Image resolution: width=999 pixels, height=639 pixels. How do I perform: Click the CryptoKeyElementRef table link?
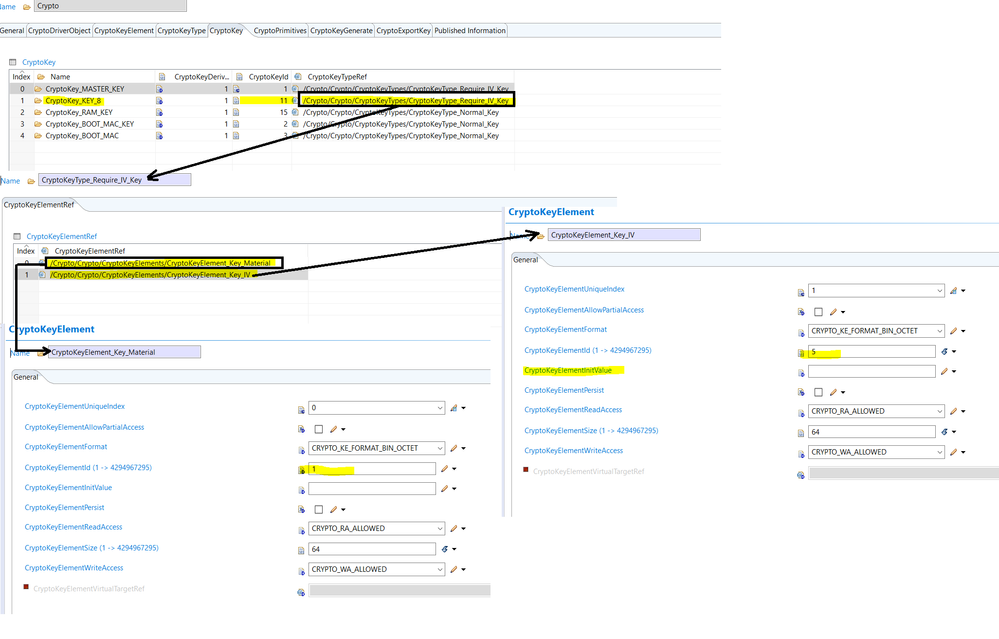click(62, 236)
